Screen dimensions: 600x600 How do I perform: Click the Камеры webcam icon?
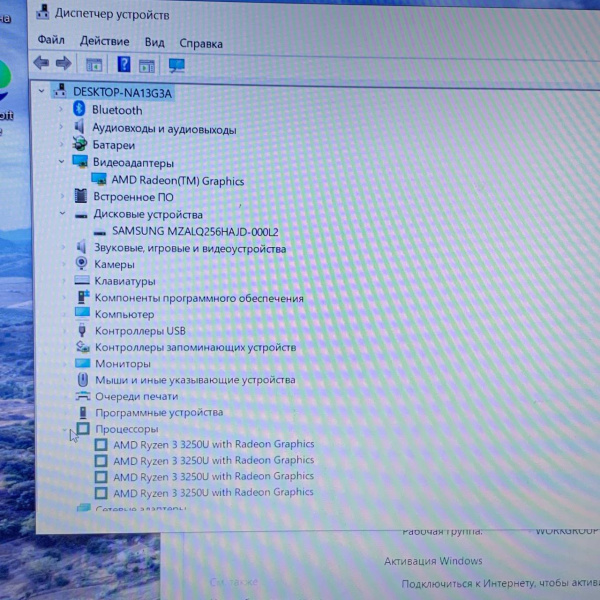click(x=81, y=263)
